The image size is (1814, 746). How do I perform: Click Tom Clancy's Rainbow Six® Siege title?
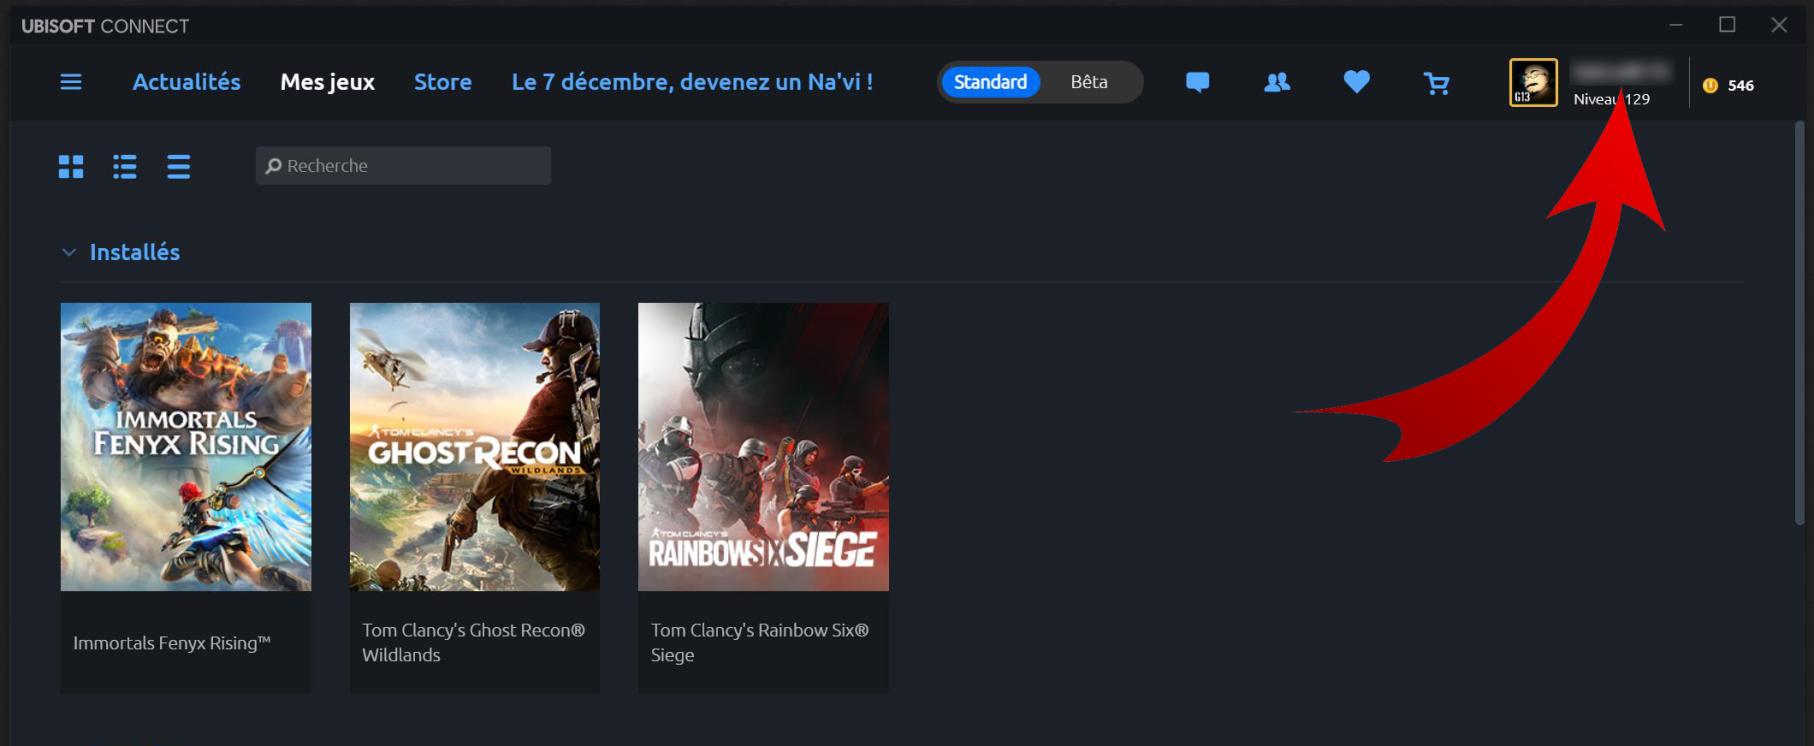760,642
